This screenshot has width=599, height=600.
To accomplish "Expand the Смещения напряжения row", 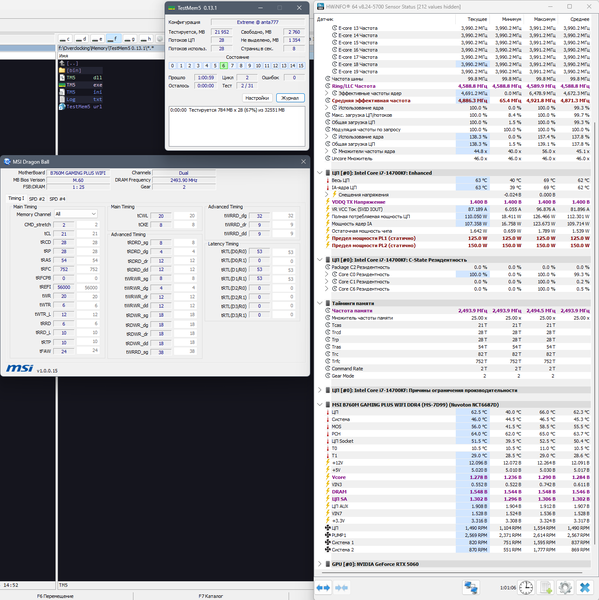I will click(x=327, y=195).
